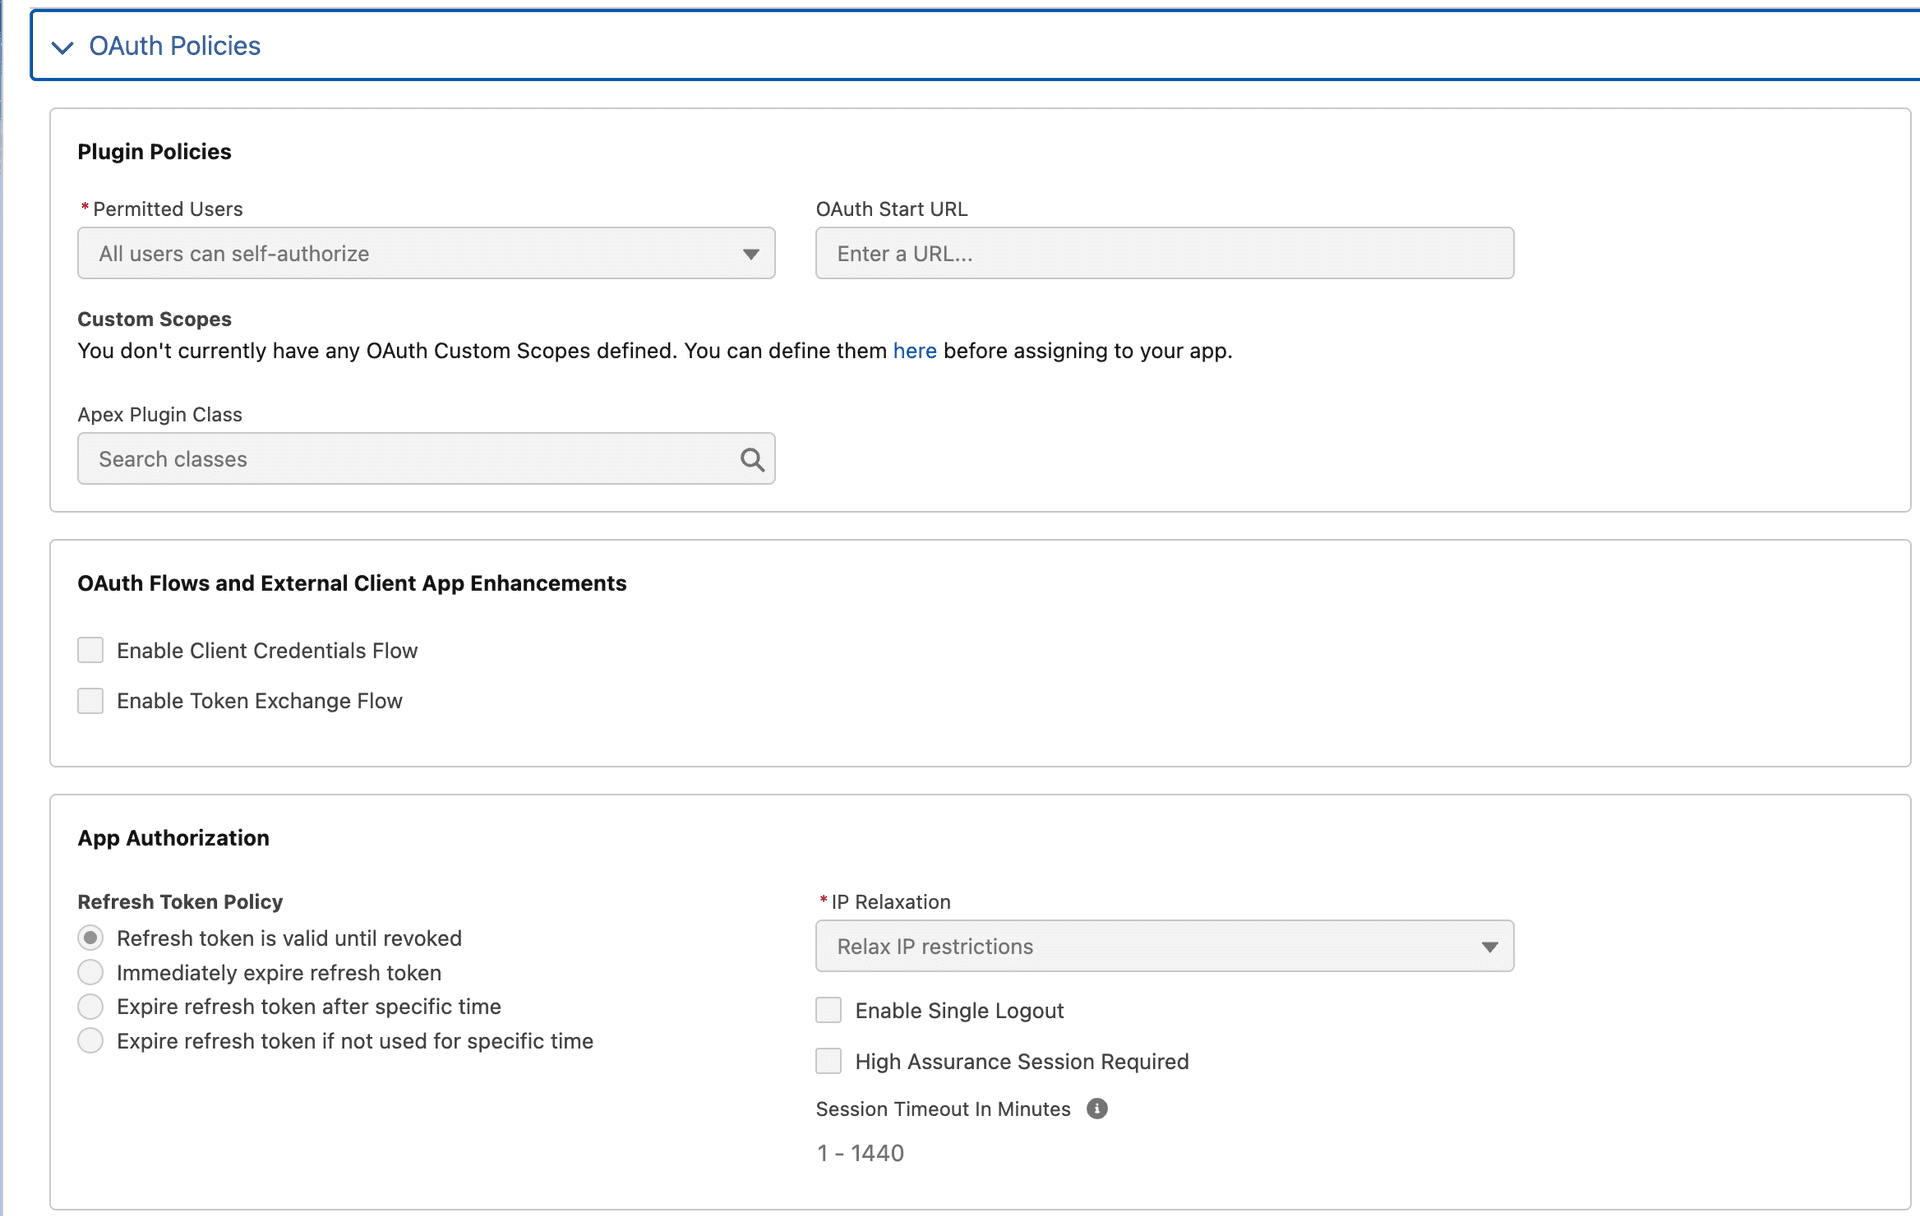The width and height of the screenshot is (1920, 1216).
Task: Enable Single Logout
Action: [x=829, y=1010]
